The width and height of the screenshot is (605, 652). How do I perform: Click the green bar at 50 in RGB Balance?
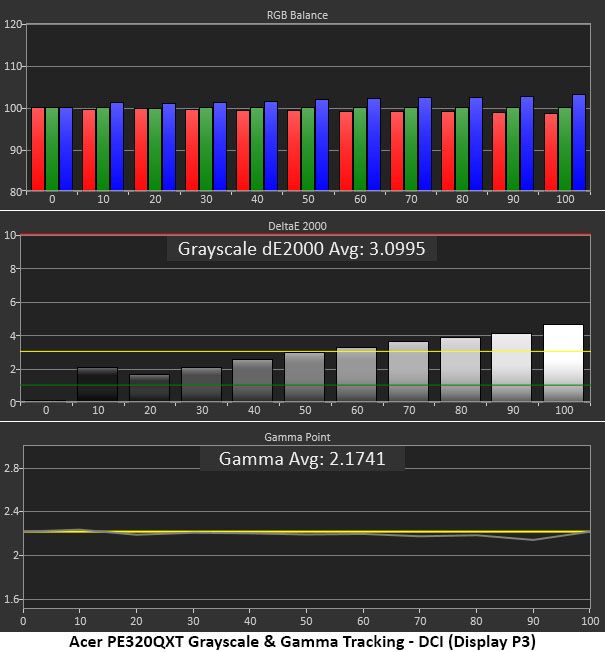[308, 149]
